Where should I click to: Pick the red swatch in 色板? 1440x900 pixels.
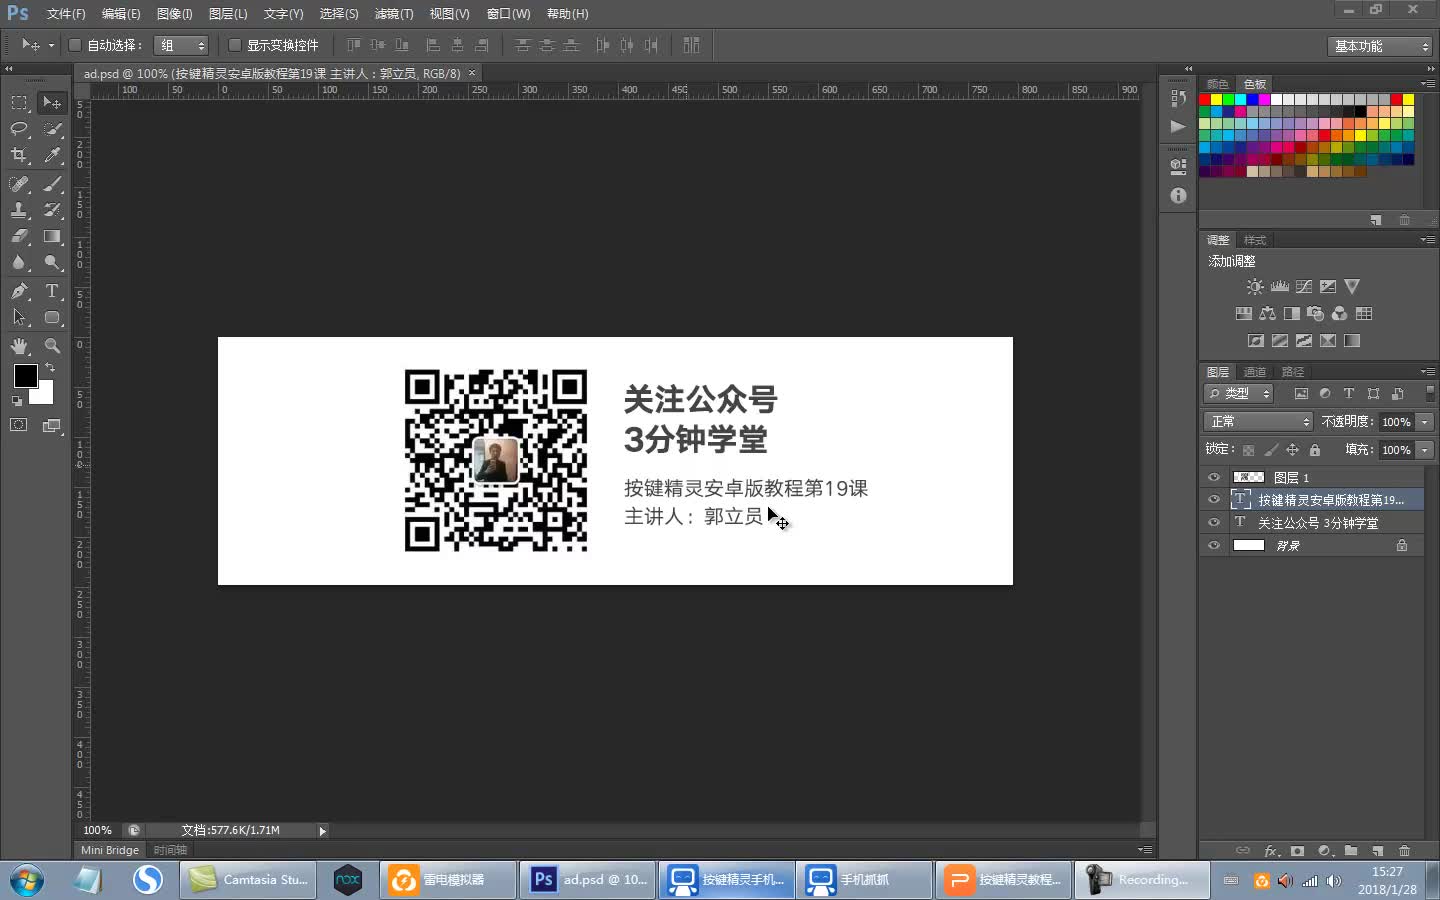point(1205,99)
